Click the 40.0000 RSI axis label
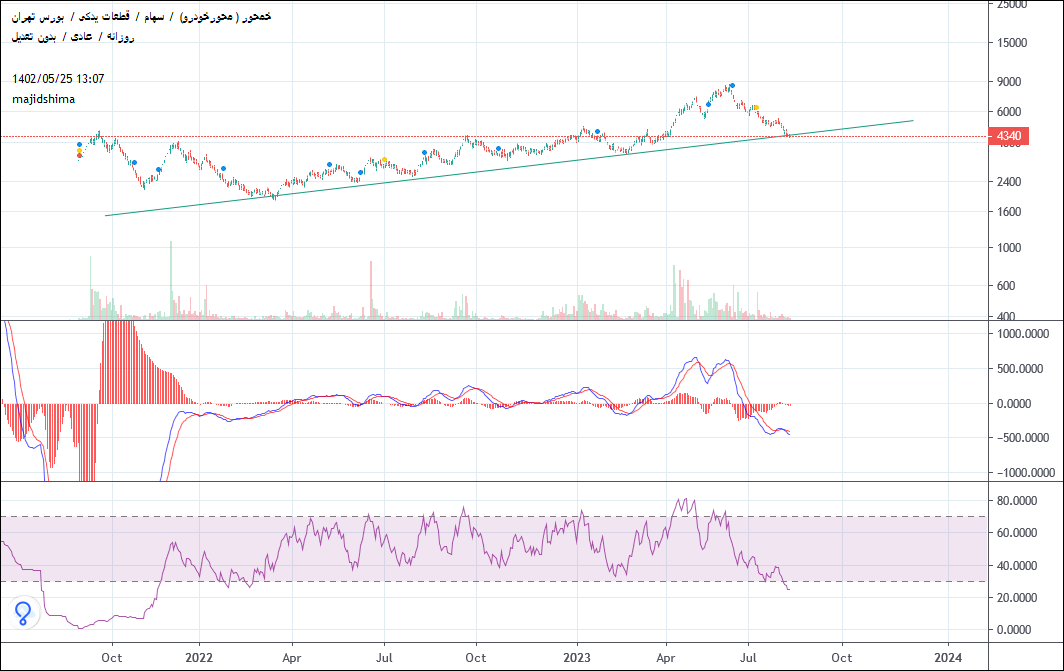Screen dimensions: 1064x671 pos(1016,565)
